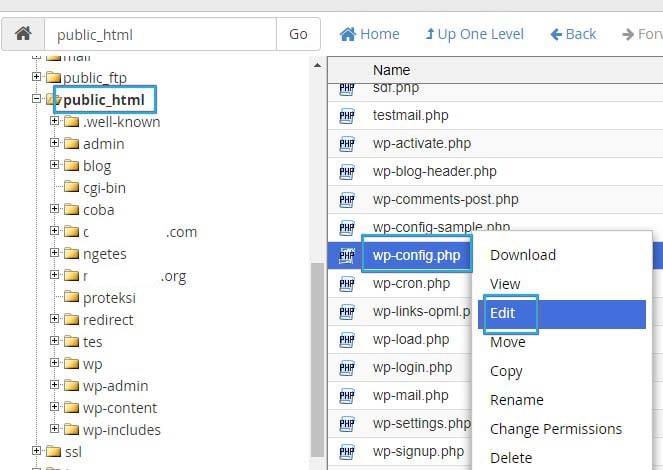The height and width of the screenshot is (470, 663).
Task: Open the admin folder in tree
Action: coord(104,144)
